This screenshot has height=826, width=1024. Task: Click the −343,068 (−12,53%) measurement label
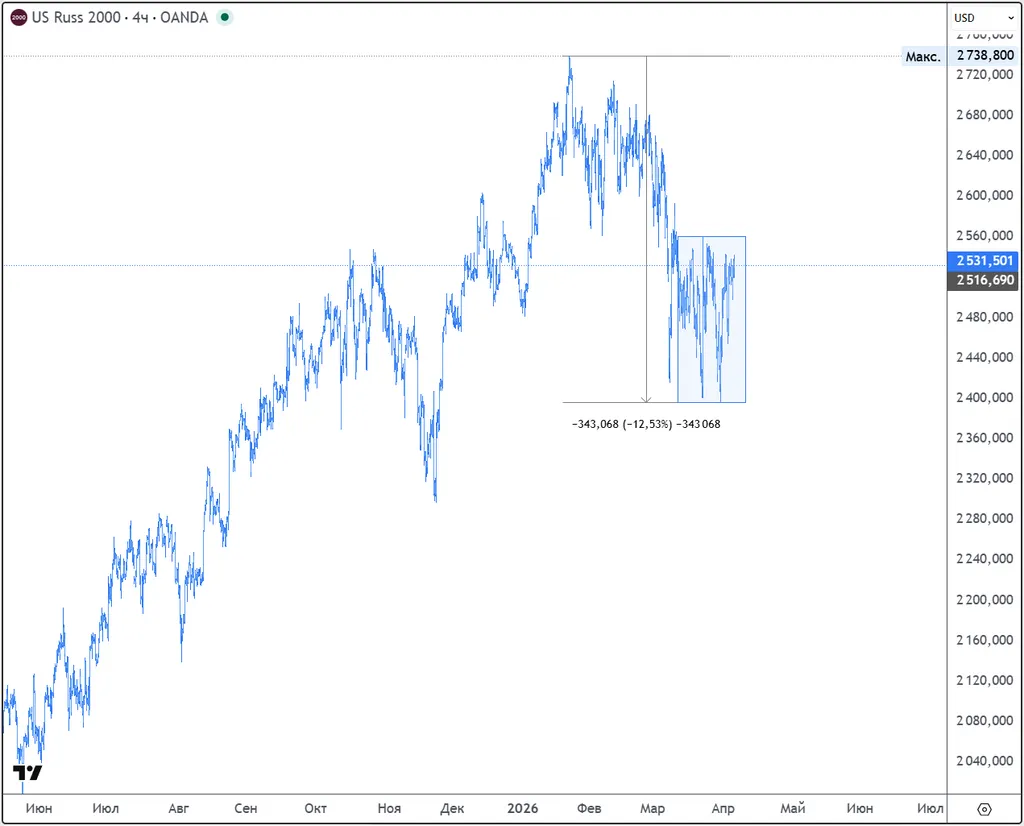click(x=646, y=424)
